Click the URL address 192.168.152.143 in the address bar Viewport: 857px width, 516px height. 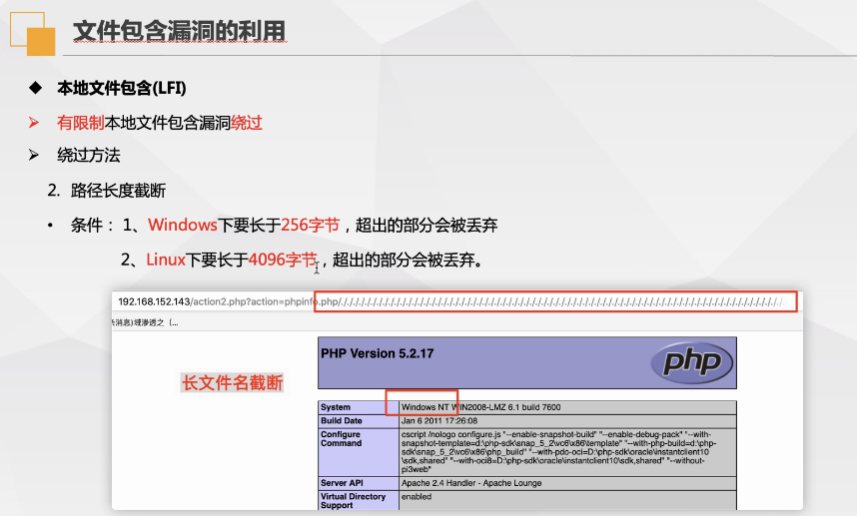(x=154, y=302)
